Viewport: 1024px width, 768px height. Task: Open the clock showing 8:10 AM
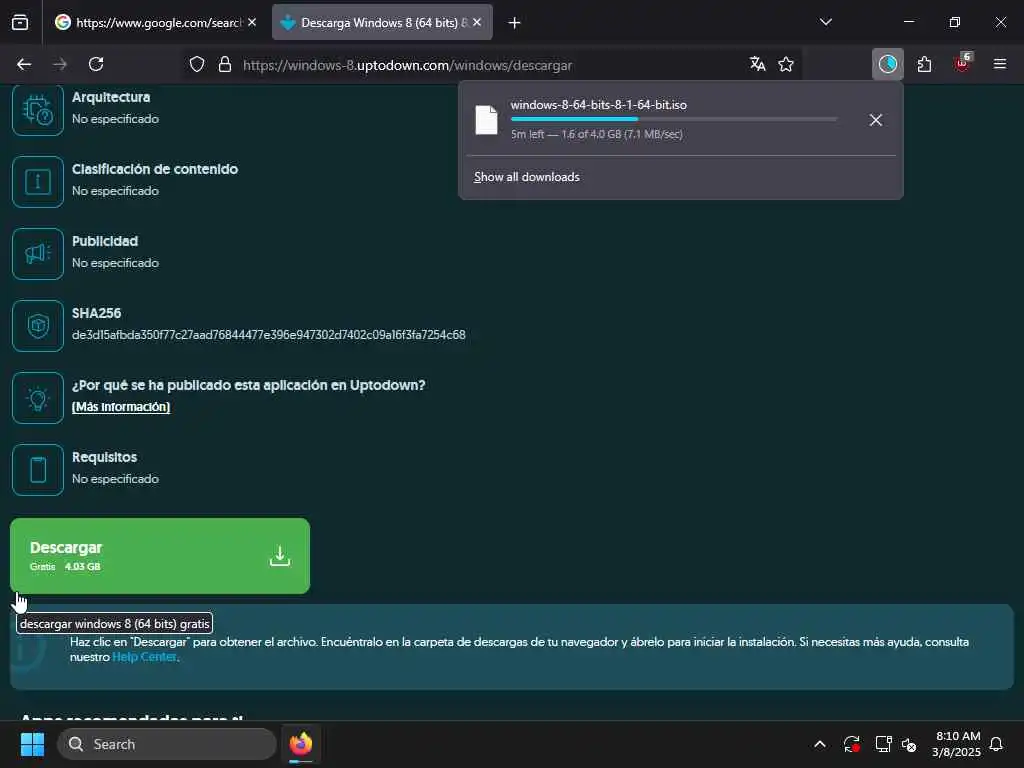(x=956, y=744)
